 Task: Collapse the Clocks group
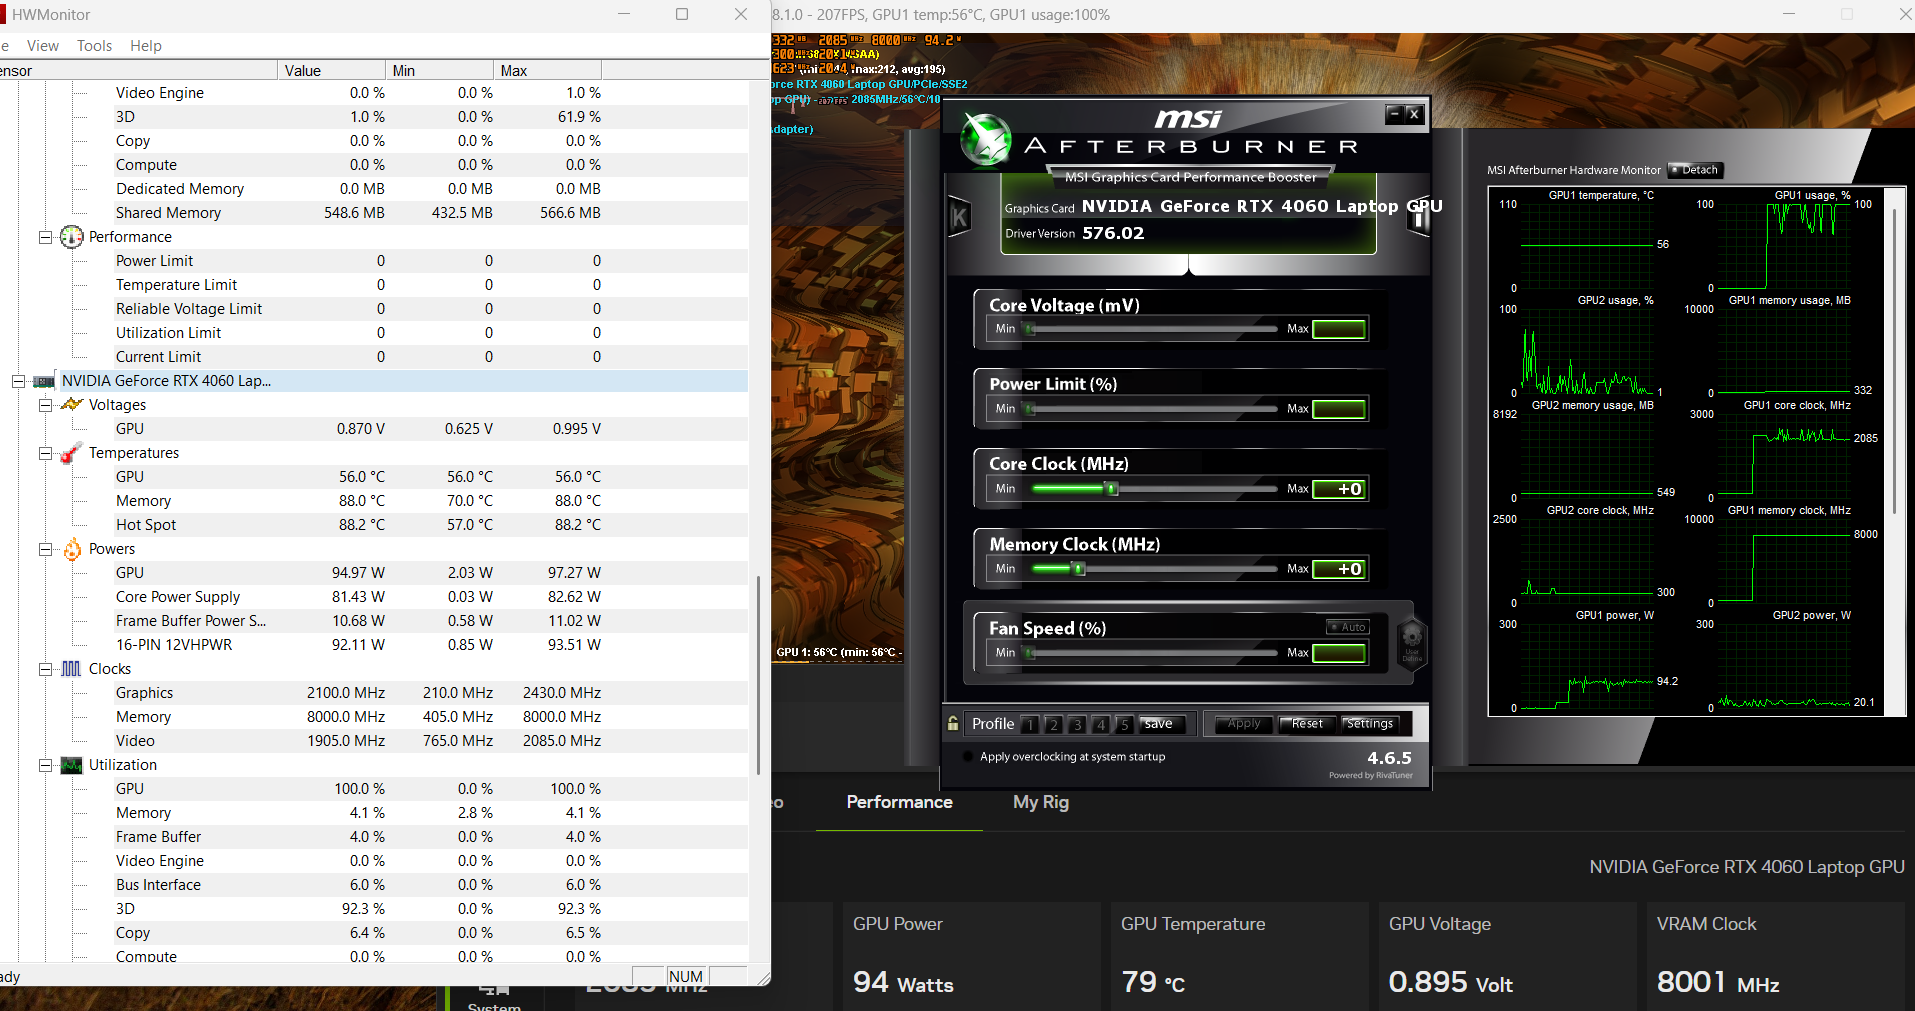click(x=45, y=669)
